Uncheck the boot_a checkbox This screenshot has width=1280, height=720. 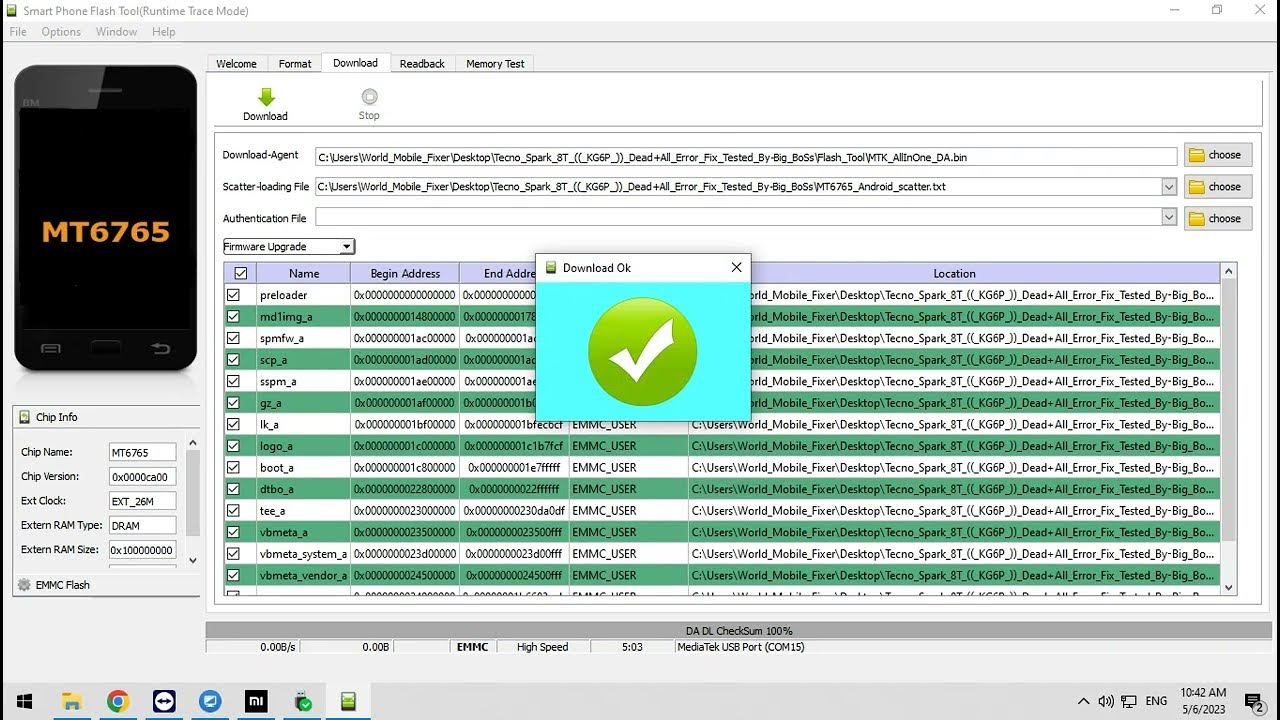[x=233, y=467]
